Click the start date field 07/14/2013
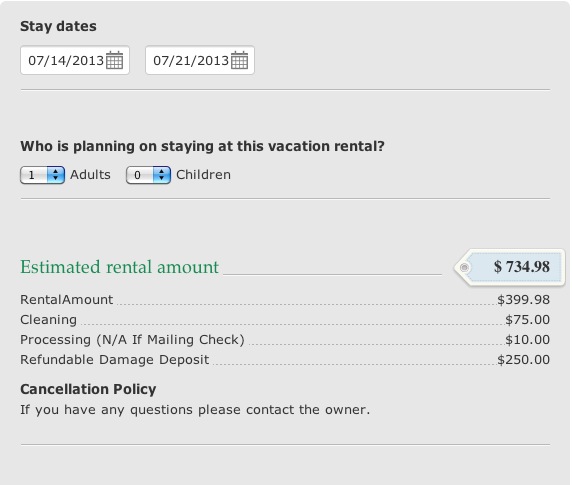The height and width of the screenshot is (485, 572). pos(75,60)
